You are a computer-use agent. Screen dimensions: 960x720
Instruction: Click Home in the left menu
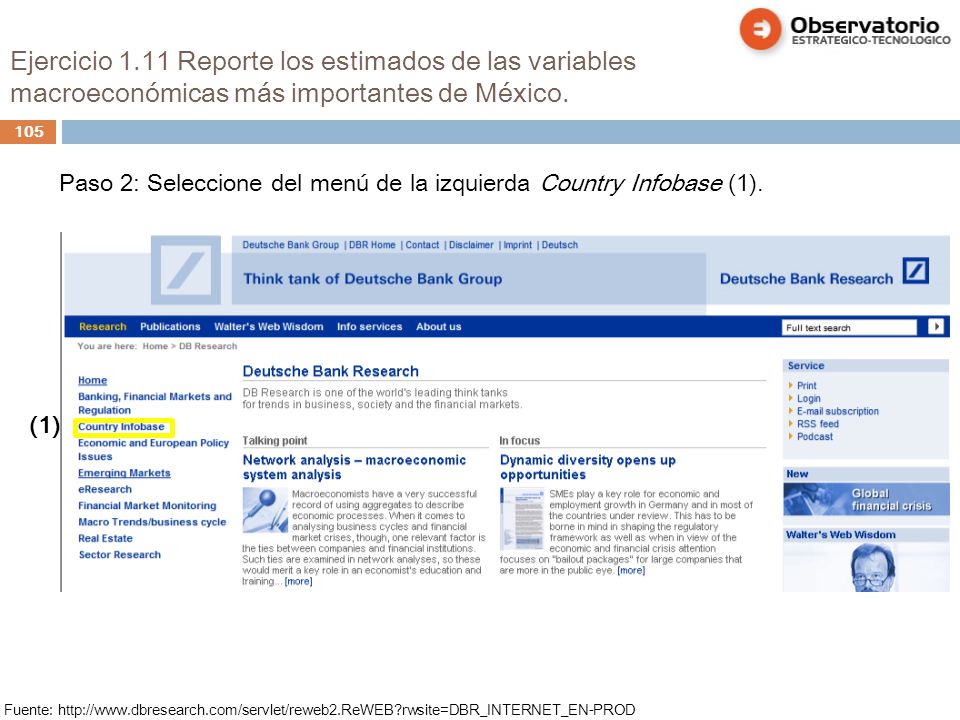(92, 380)
